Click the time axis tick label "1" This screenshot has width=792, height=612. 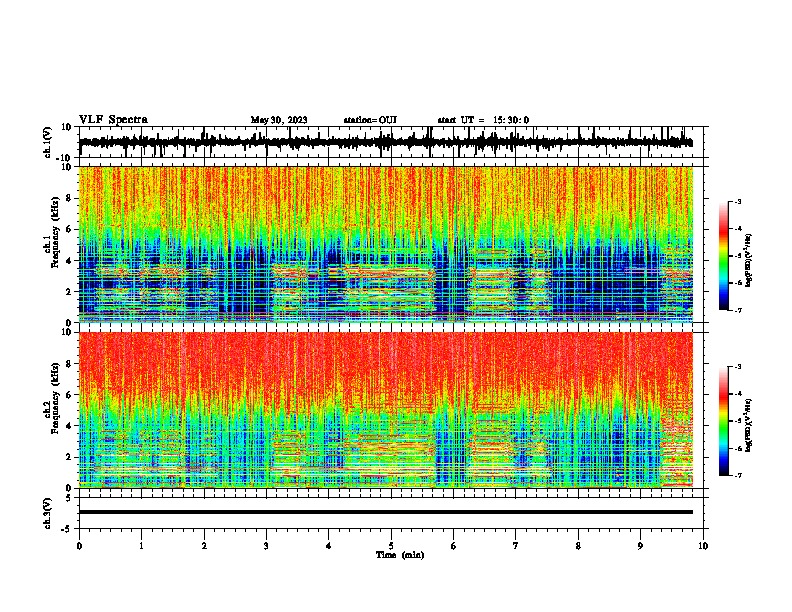point(141,546)
